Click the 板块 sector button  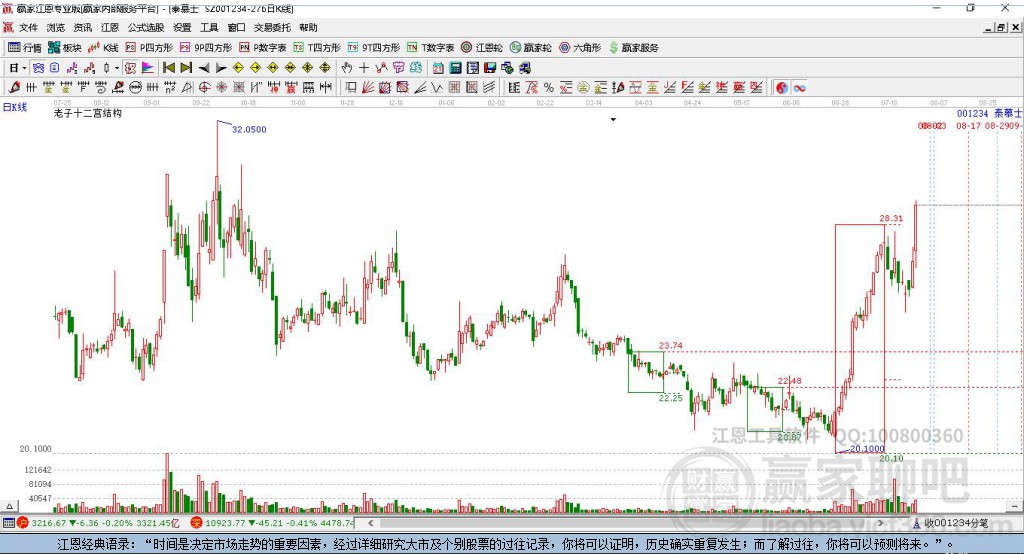pyautogui.click(x=65, y=48)
